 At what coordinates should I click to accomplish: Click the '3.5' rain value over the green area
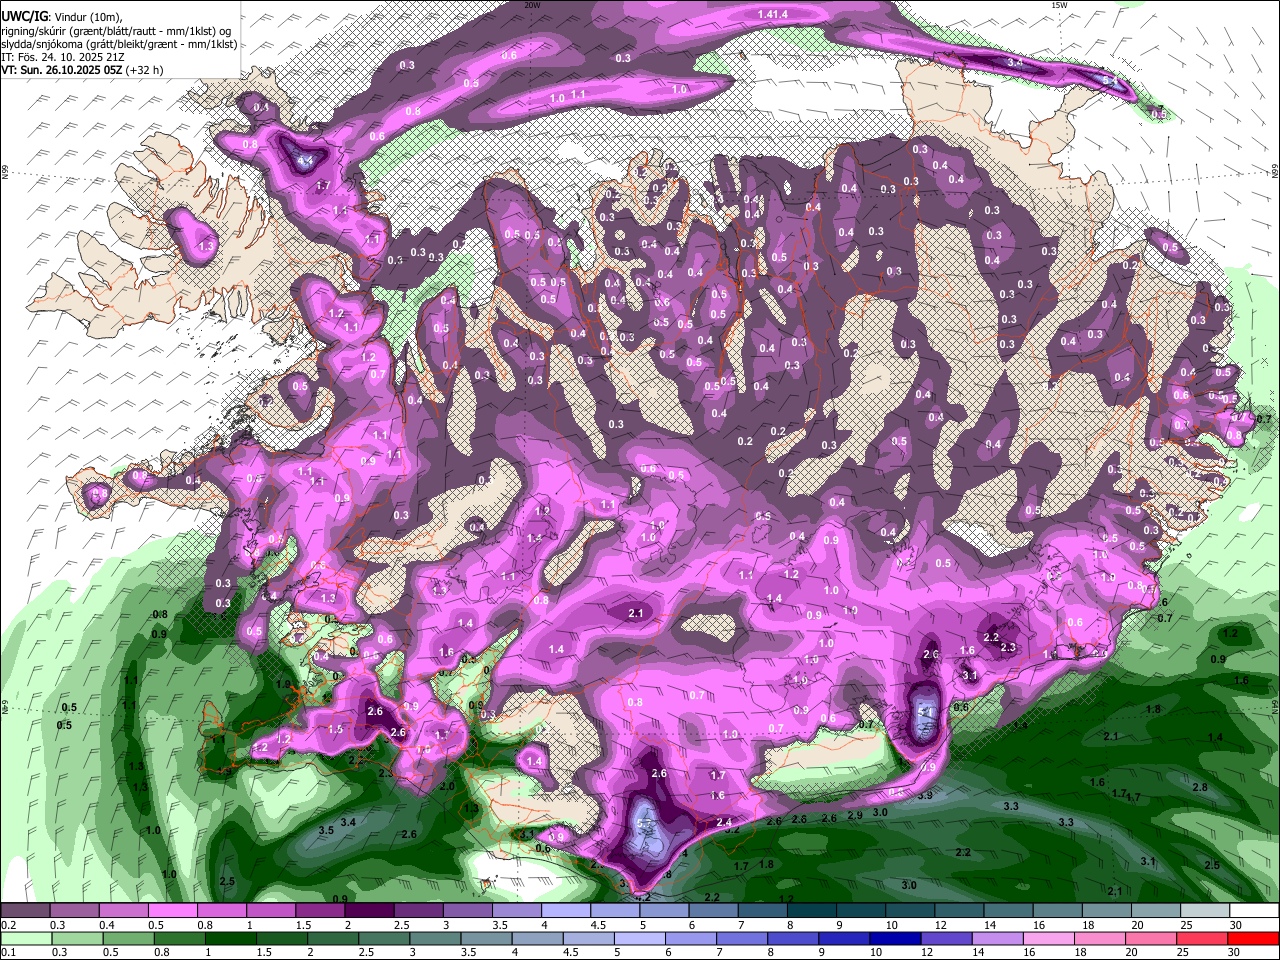[326, 831]
